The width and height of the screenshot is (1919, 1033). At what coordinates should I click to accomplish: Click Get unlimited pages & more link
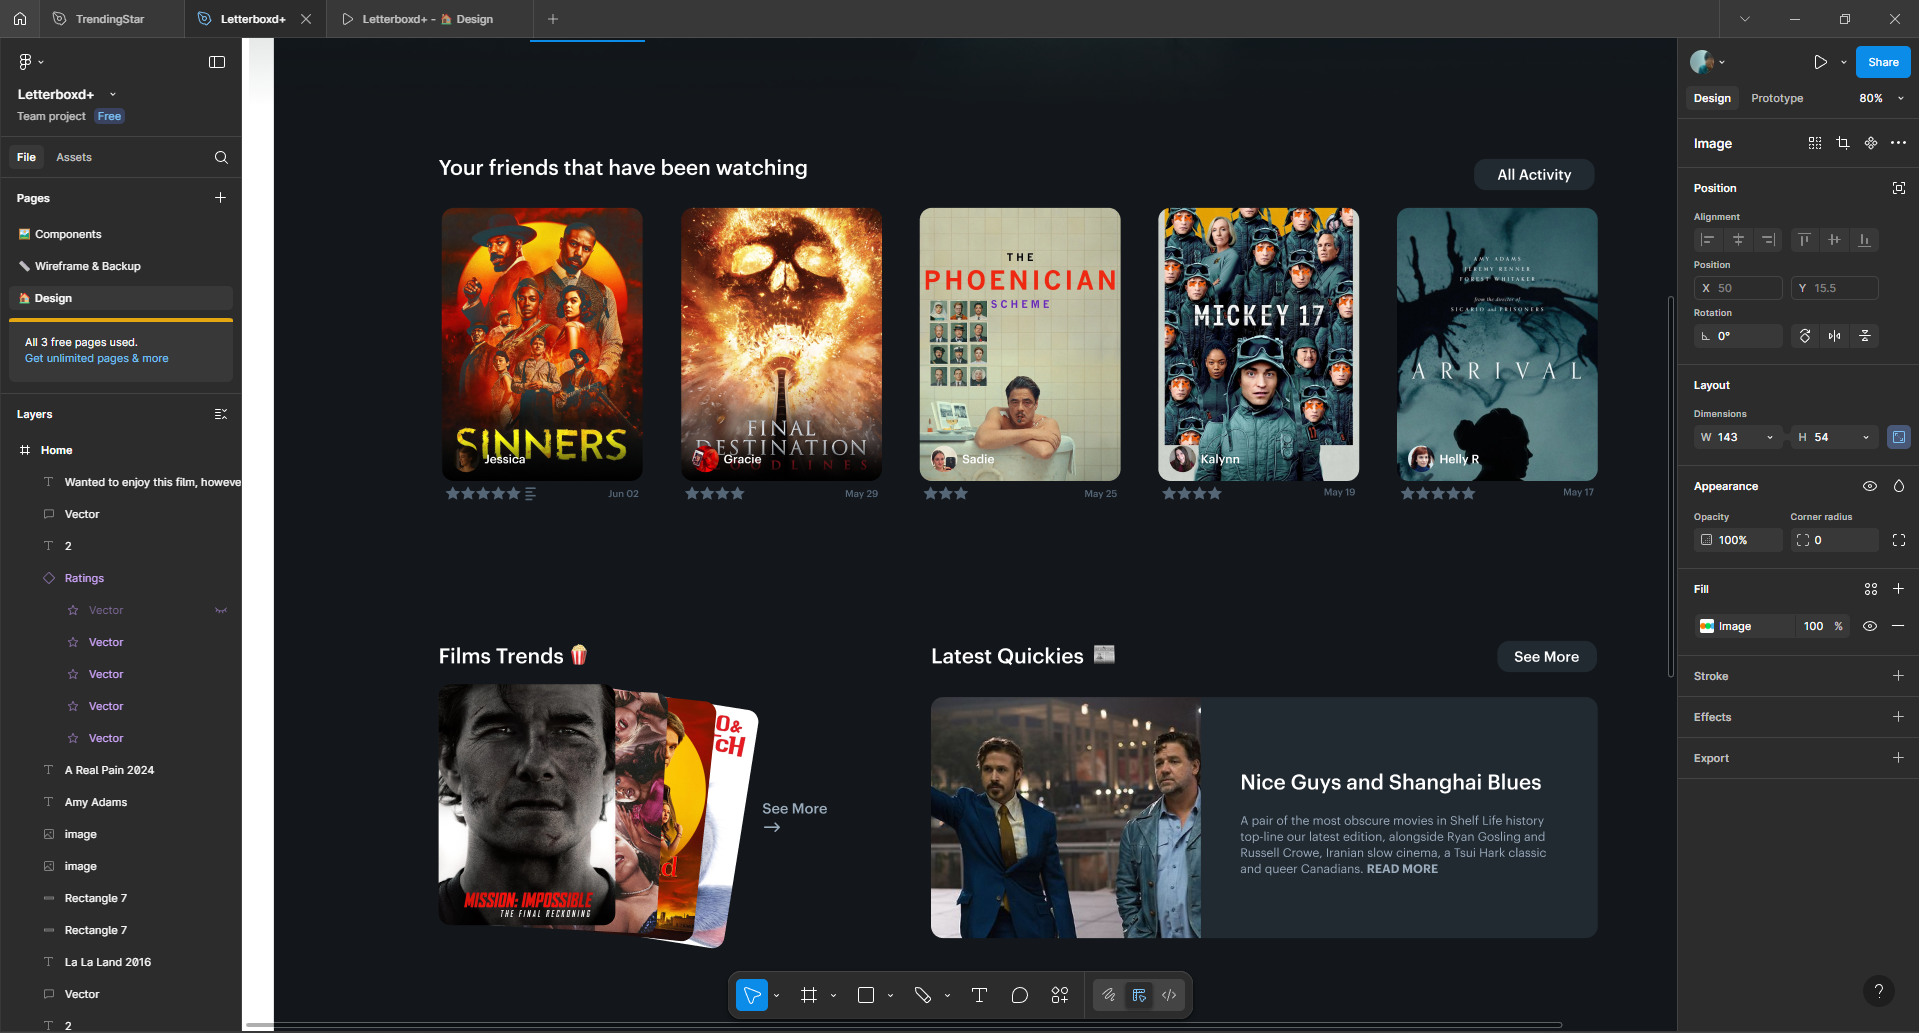(x=96, y=358)
